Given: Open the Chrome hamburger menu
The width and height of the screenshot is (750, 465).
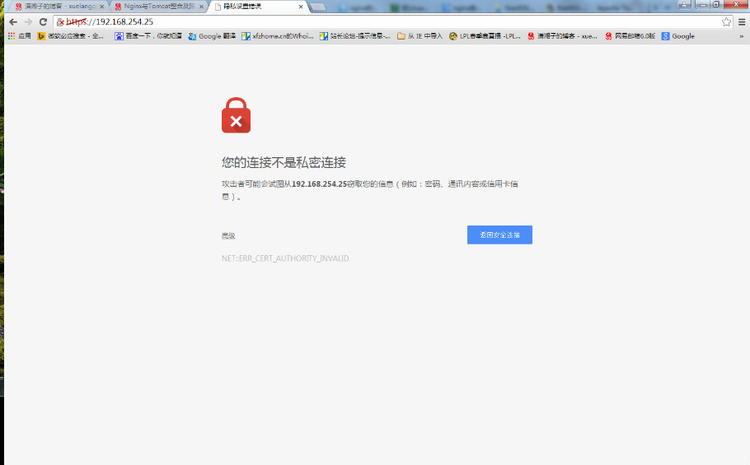Looking at the screenshot, I should click(x=742, y=22).
